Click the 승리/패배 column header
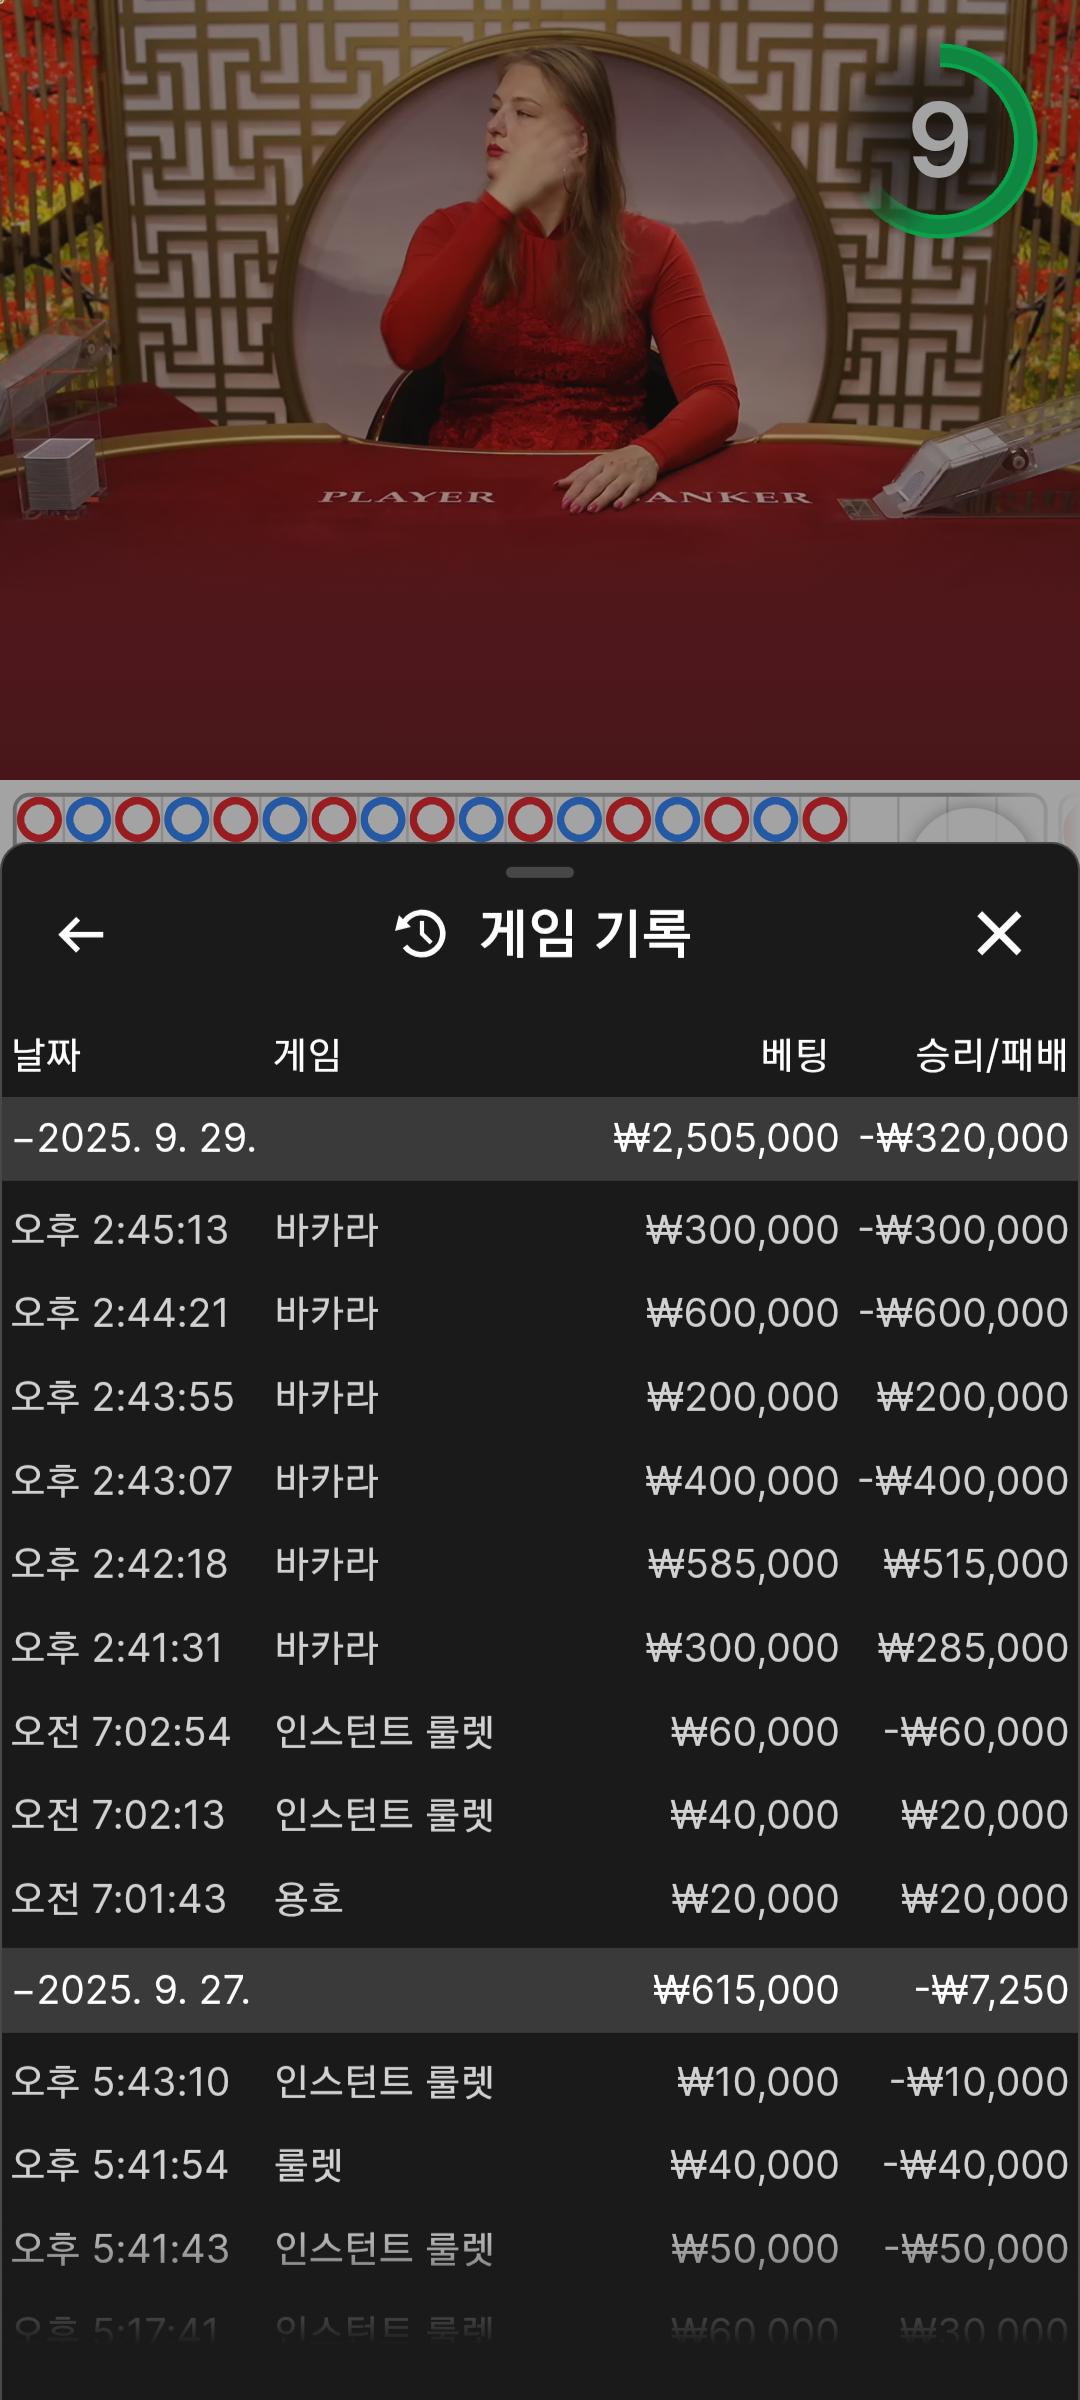 991,1055
